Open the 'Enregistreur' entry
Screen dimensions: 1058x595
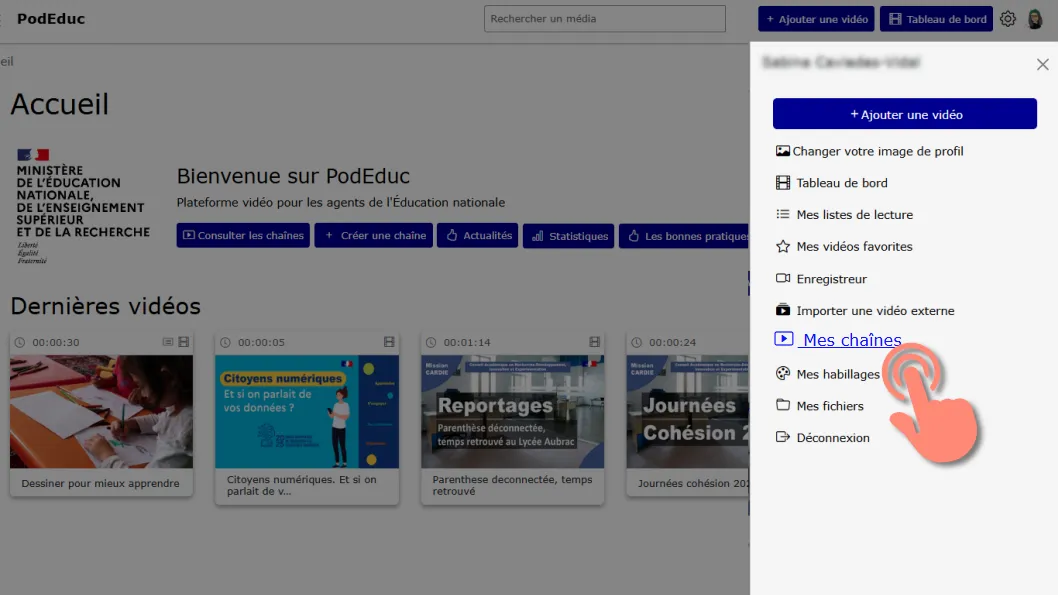coord(831,279)
